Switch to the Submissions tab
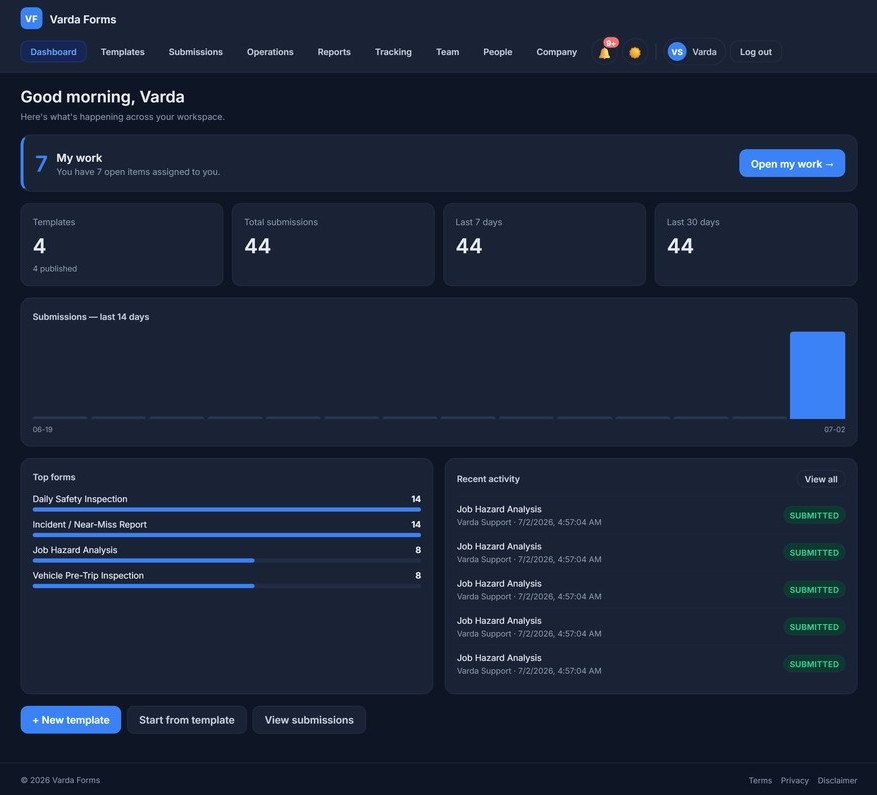877x795 pixels. click(196, 51)
